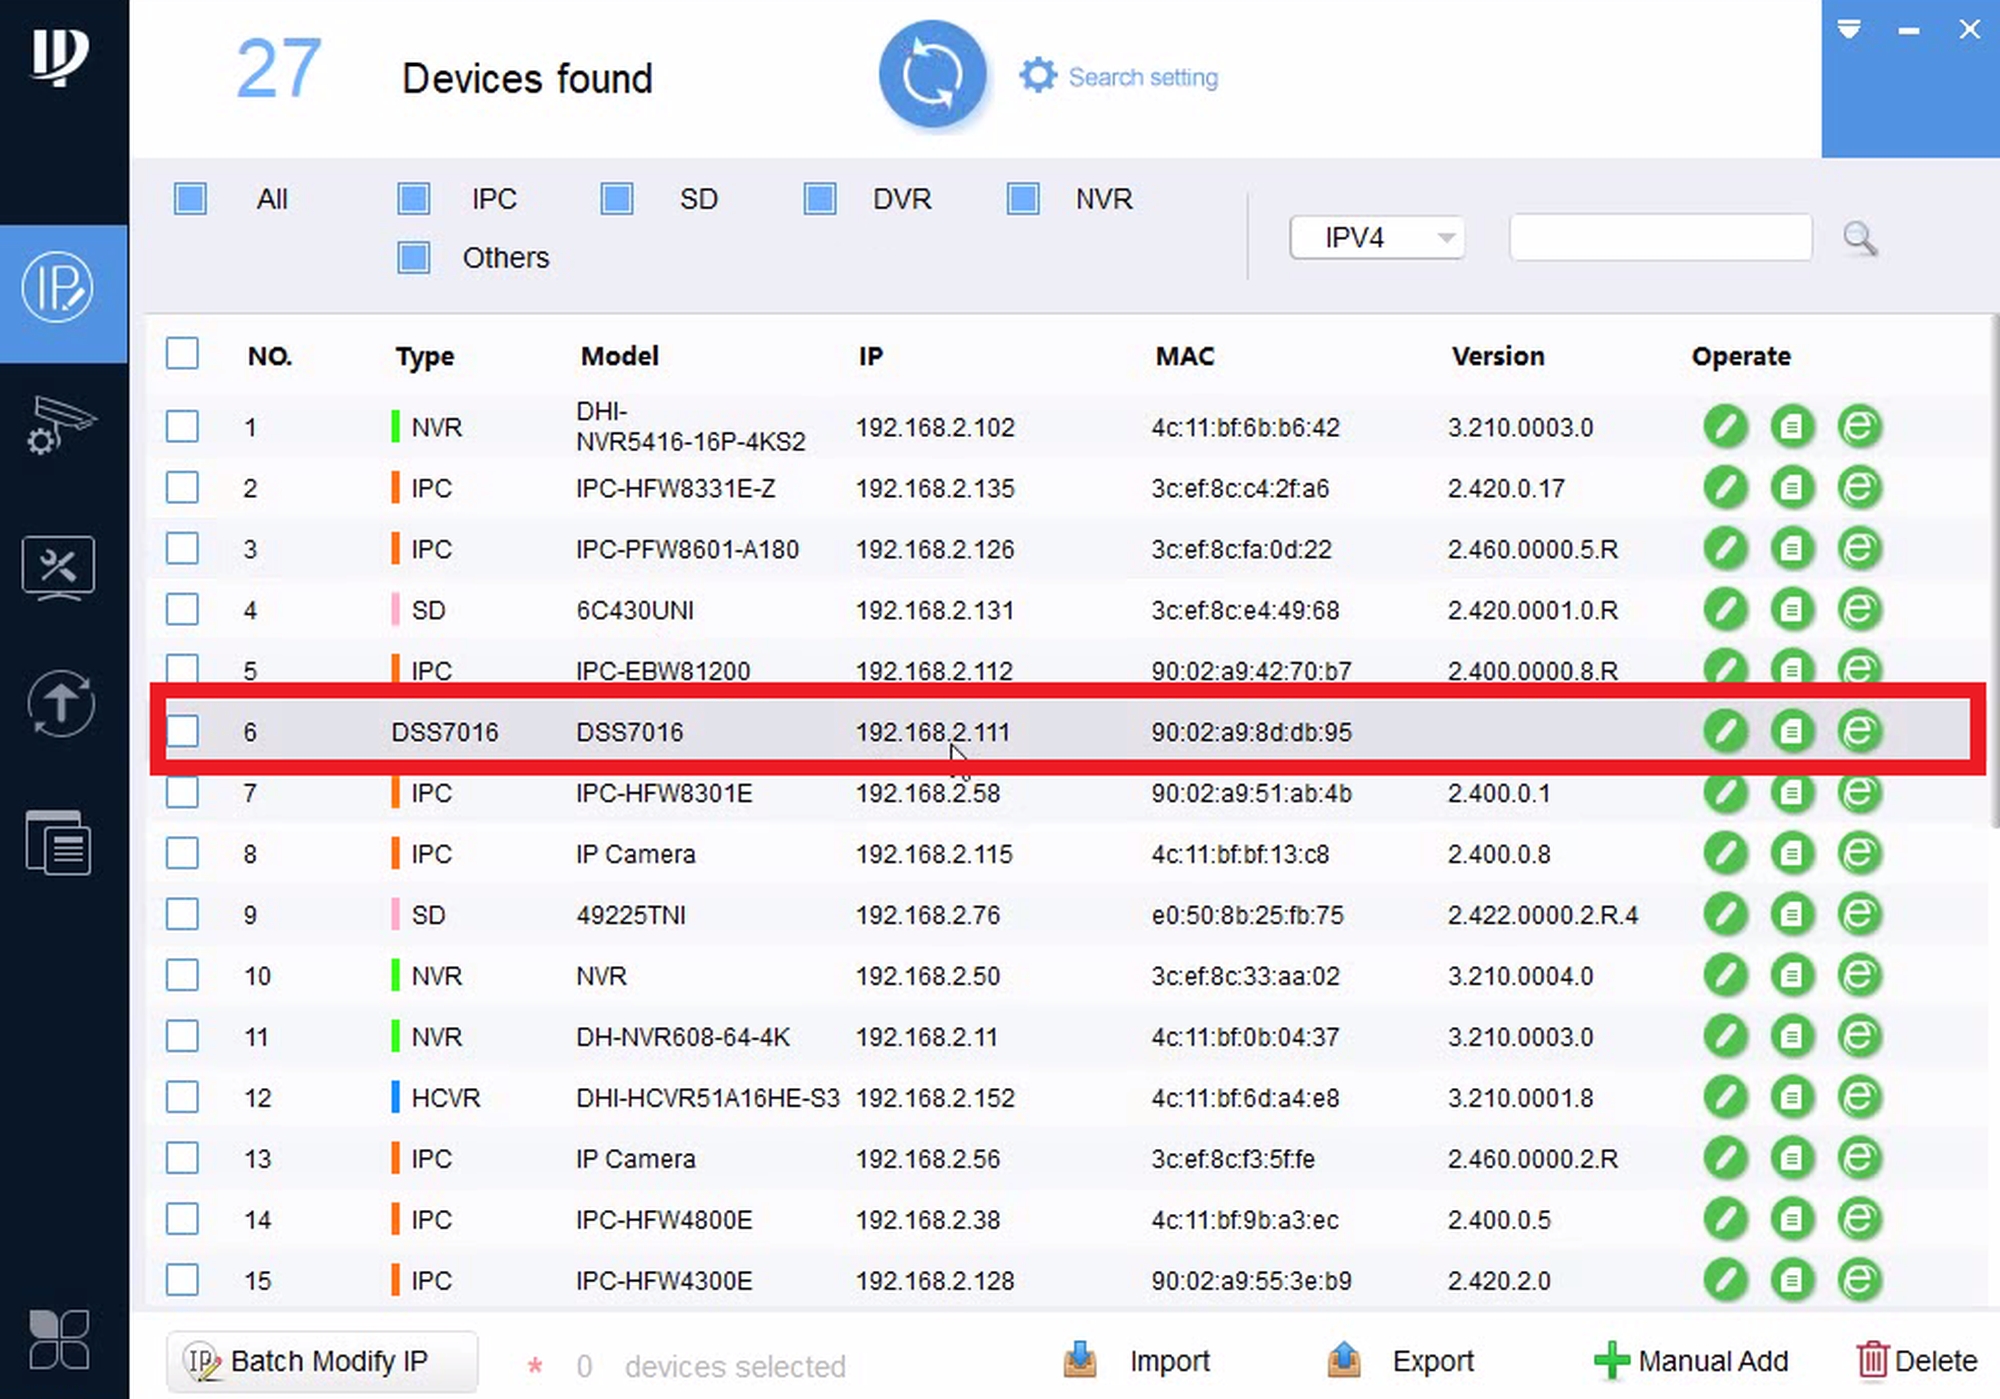Sort by the Version column header
This screenshot has height=1399, width=2000.
1497,356
